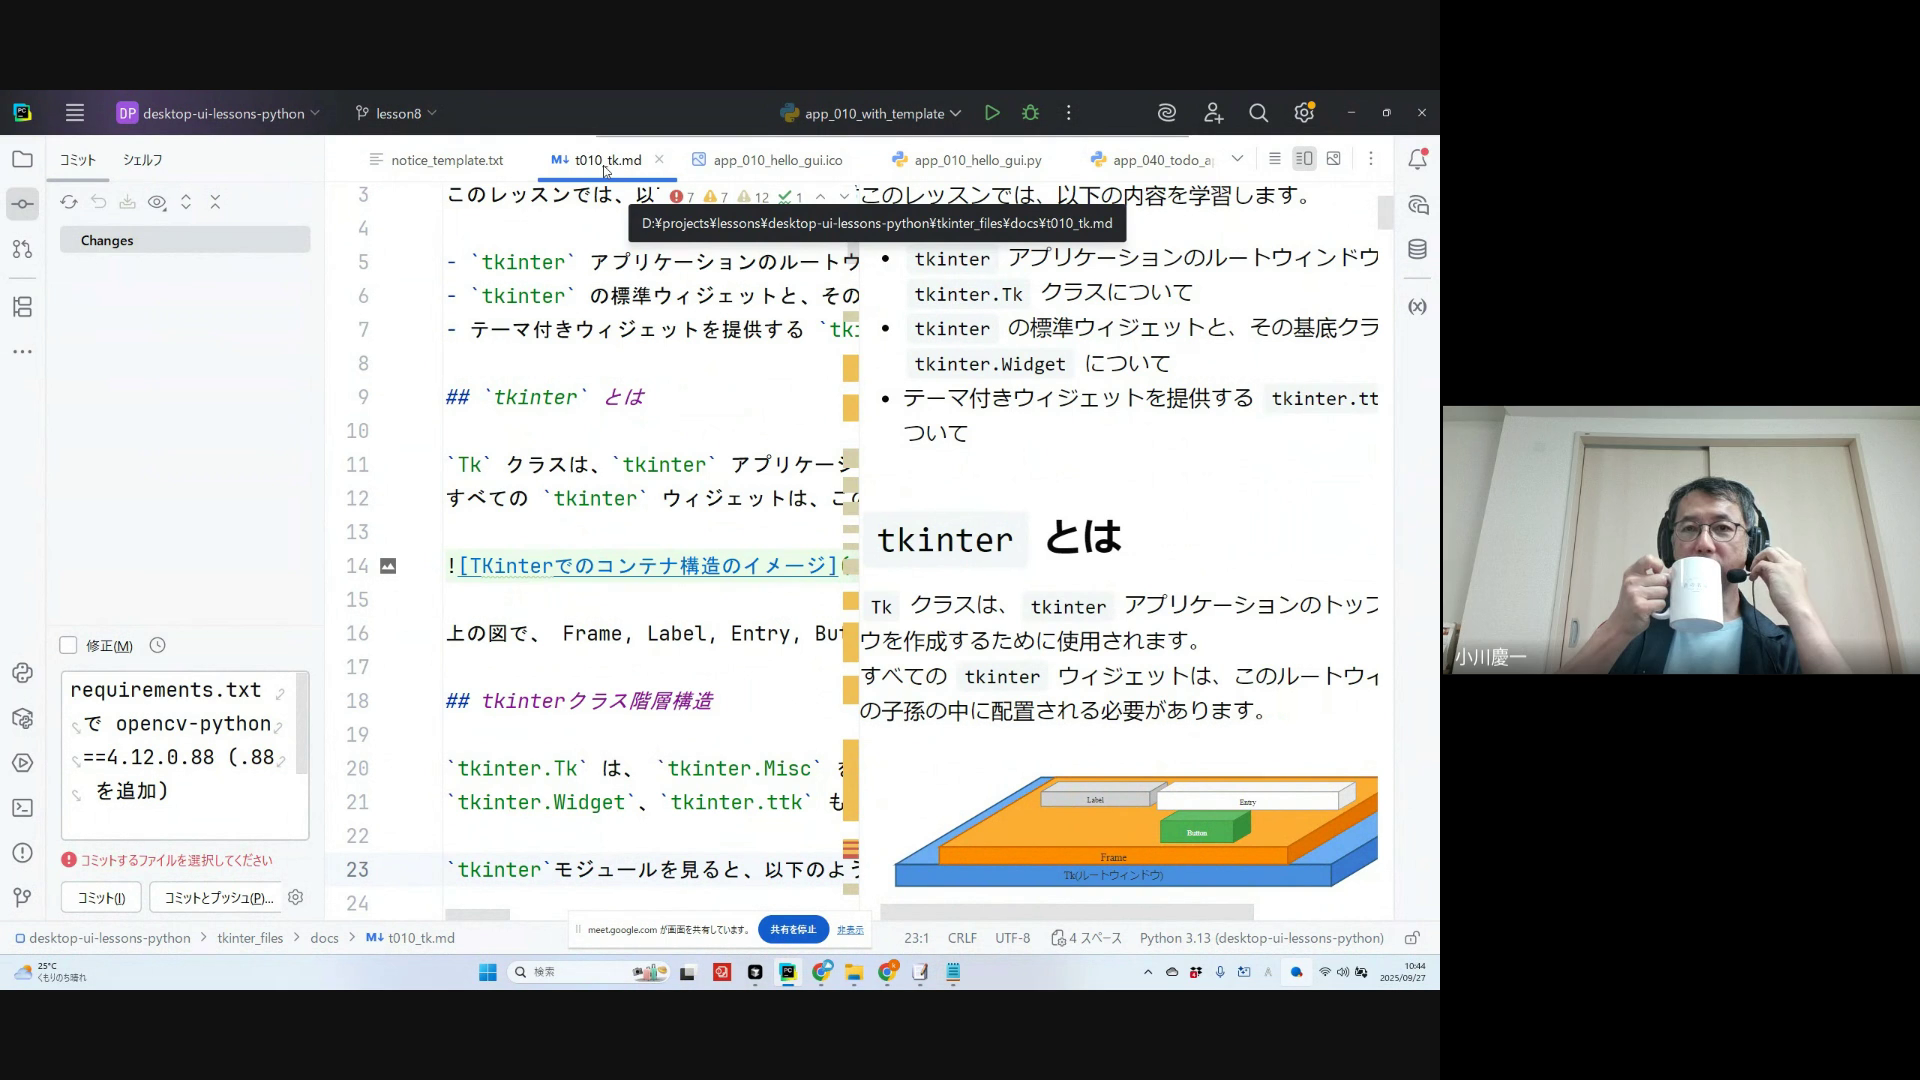The height and width of the screenshot is (1080, 1920).
Task: Enable the 修正(M) amend checkbox
Action: coord(68,646)
